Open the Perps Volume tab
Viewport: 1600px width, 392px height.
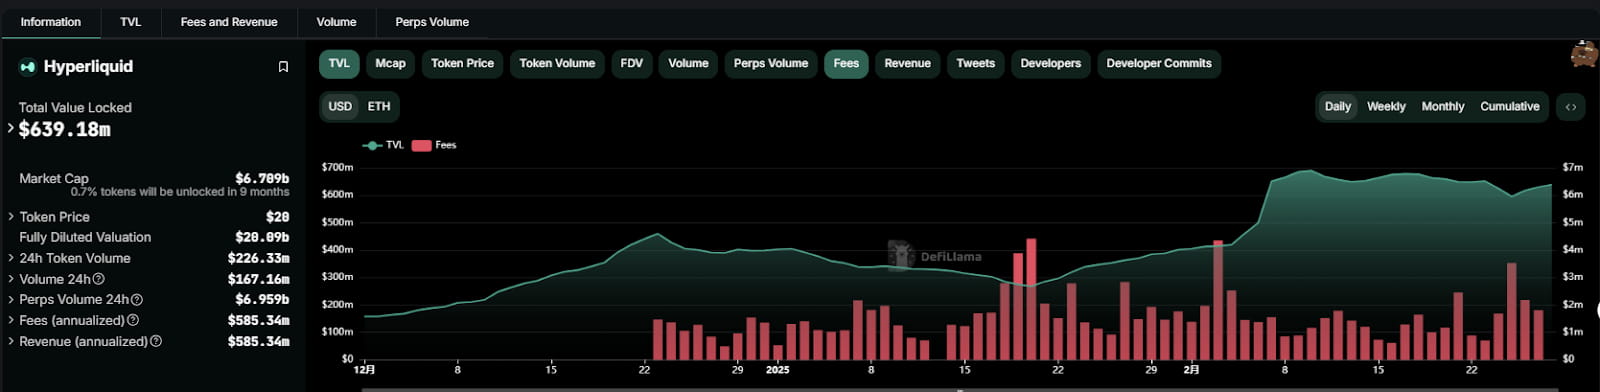tap(432, 22)
